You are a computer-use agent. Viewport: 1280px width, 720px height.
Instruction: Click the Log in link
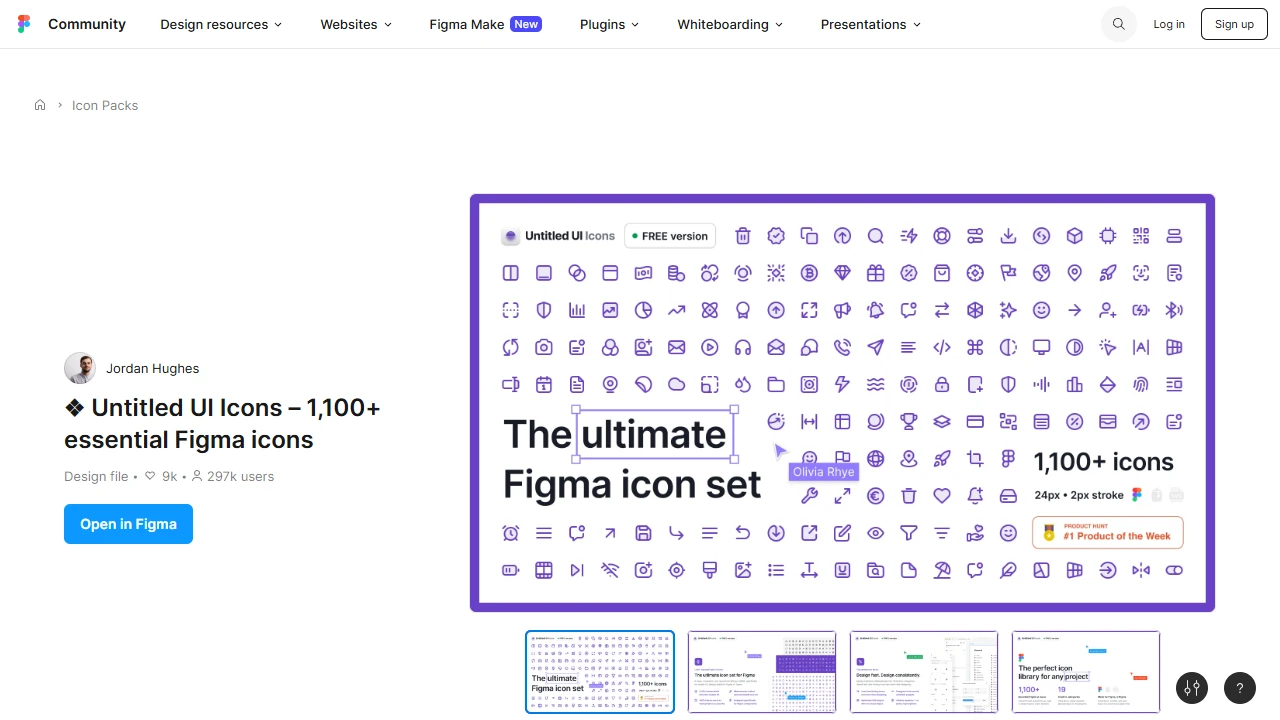(x=1168, y=23)
